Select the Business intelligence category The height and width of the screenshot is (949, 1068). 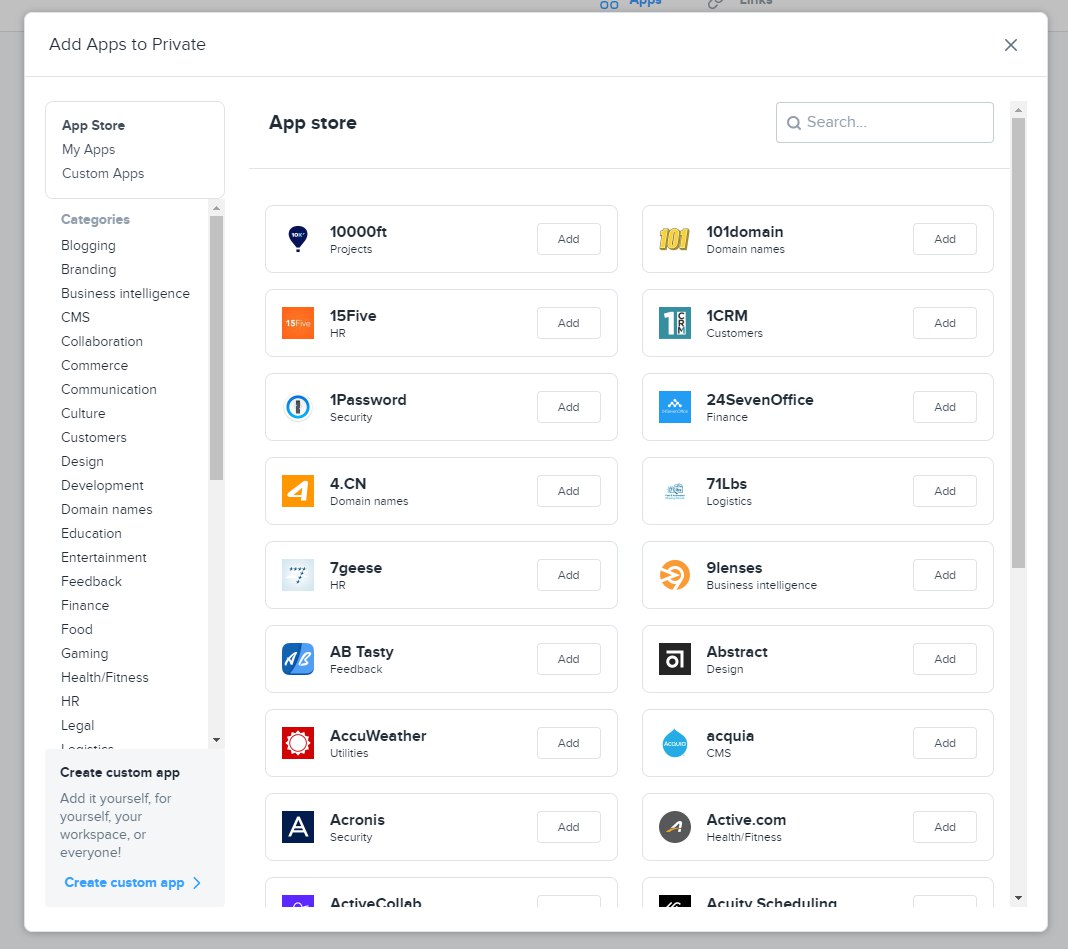click(x=125, y=293)
